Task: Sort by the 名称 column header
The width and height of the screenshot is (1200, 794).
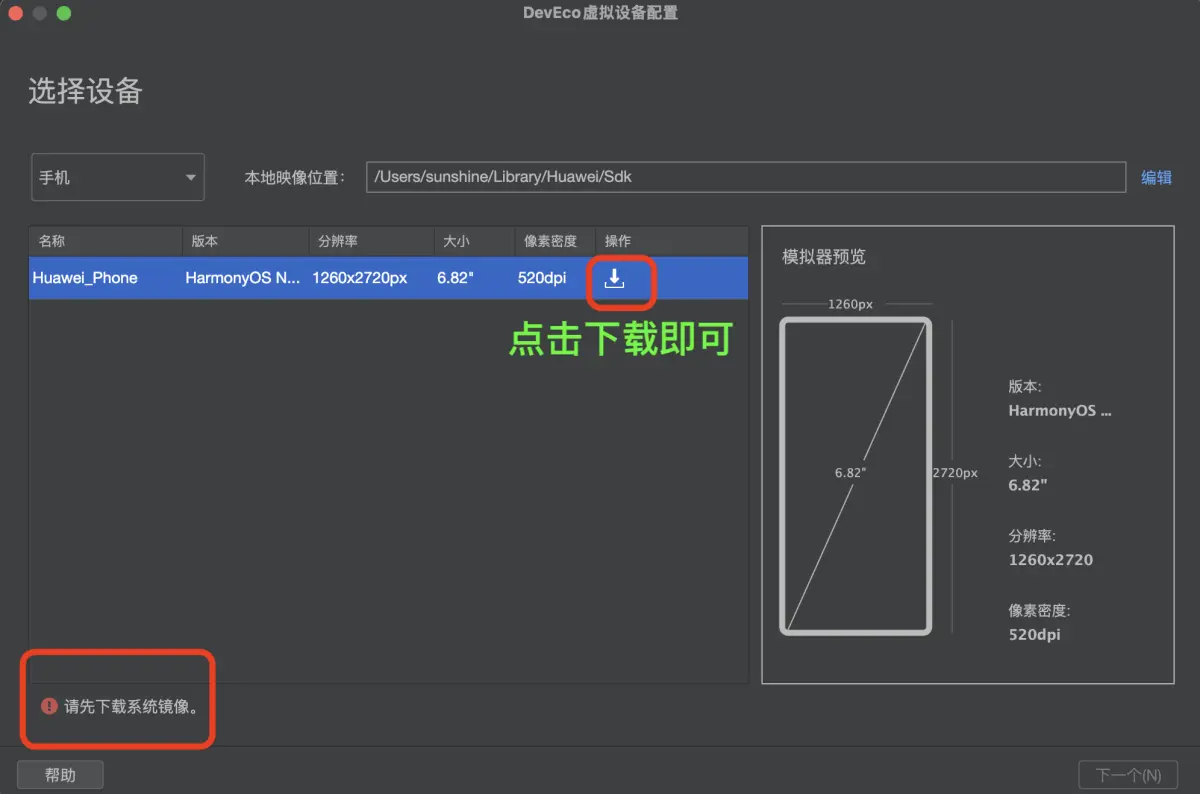Action: [x=105, y=241]
